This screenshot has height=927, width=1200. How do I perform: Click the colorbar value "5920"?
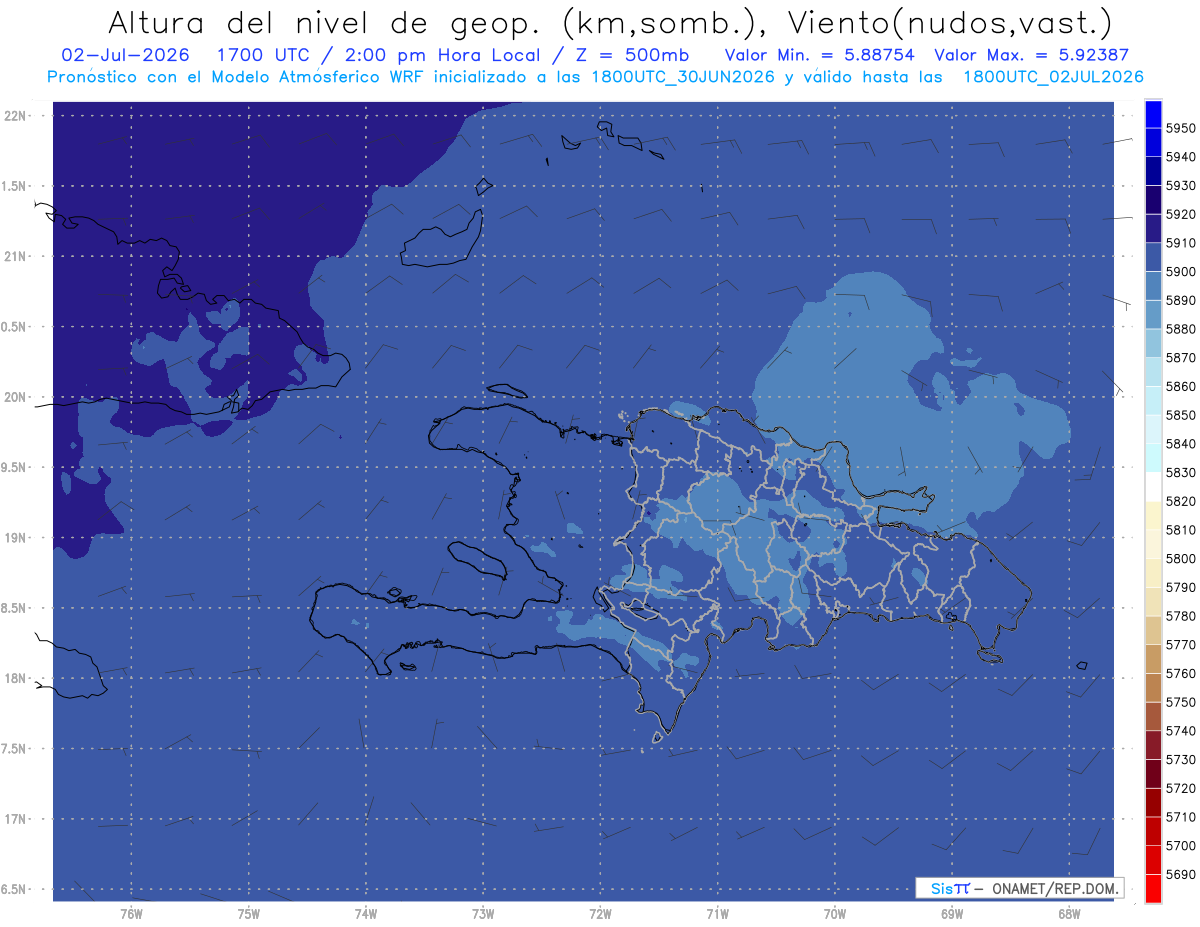(1181, 214)
